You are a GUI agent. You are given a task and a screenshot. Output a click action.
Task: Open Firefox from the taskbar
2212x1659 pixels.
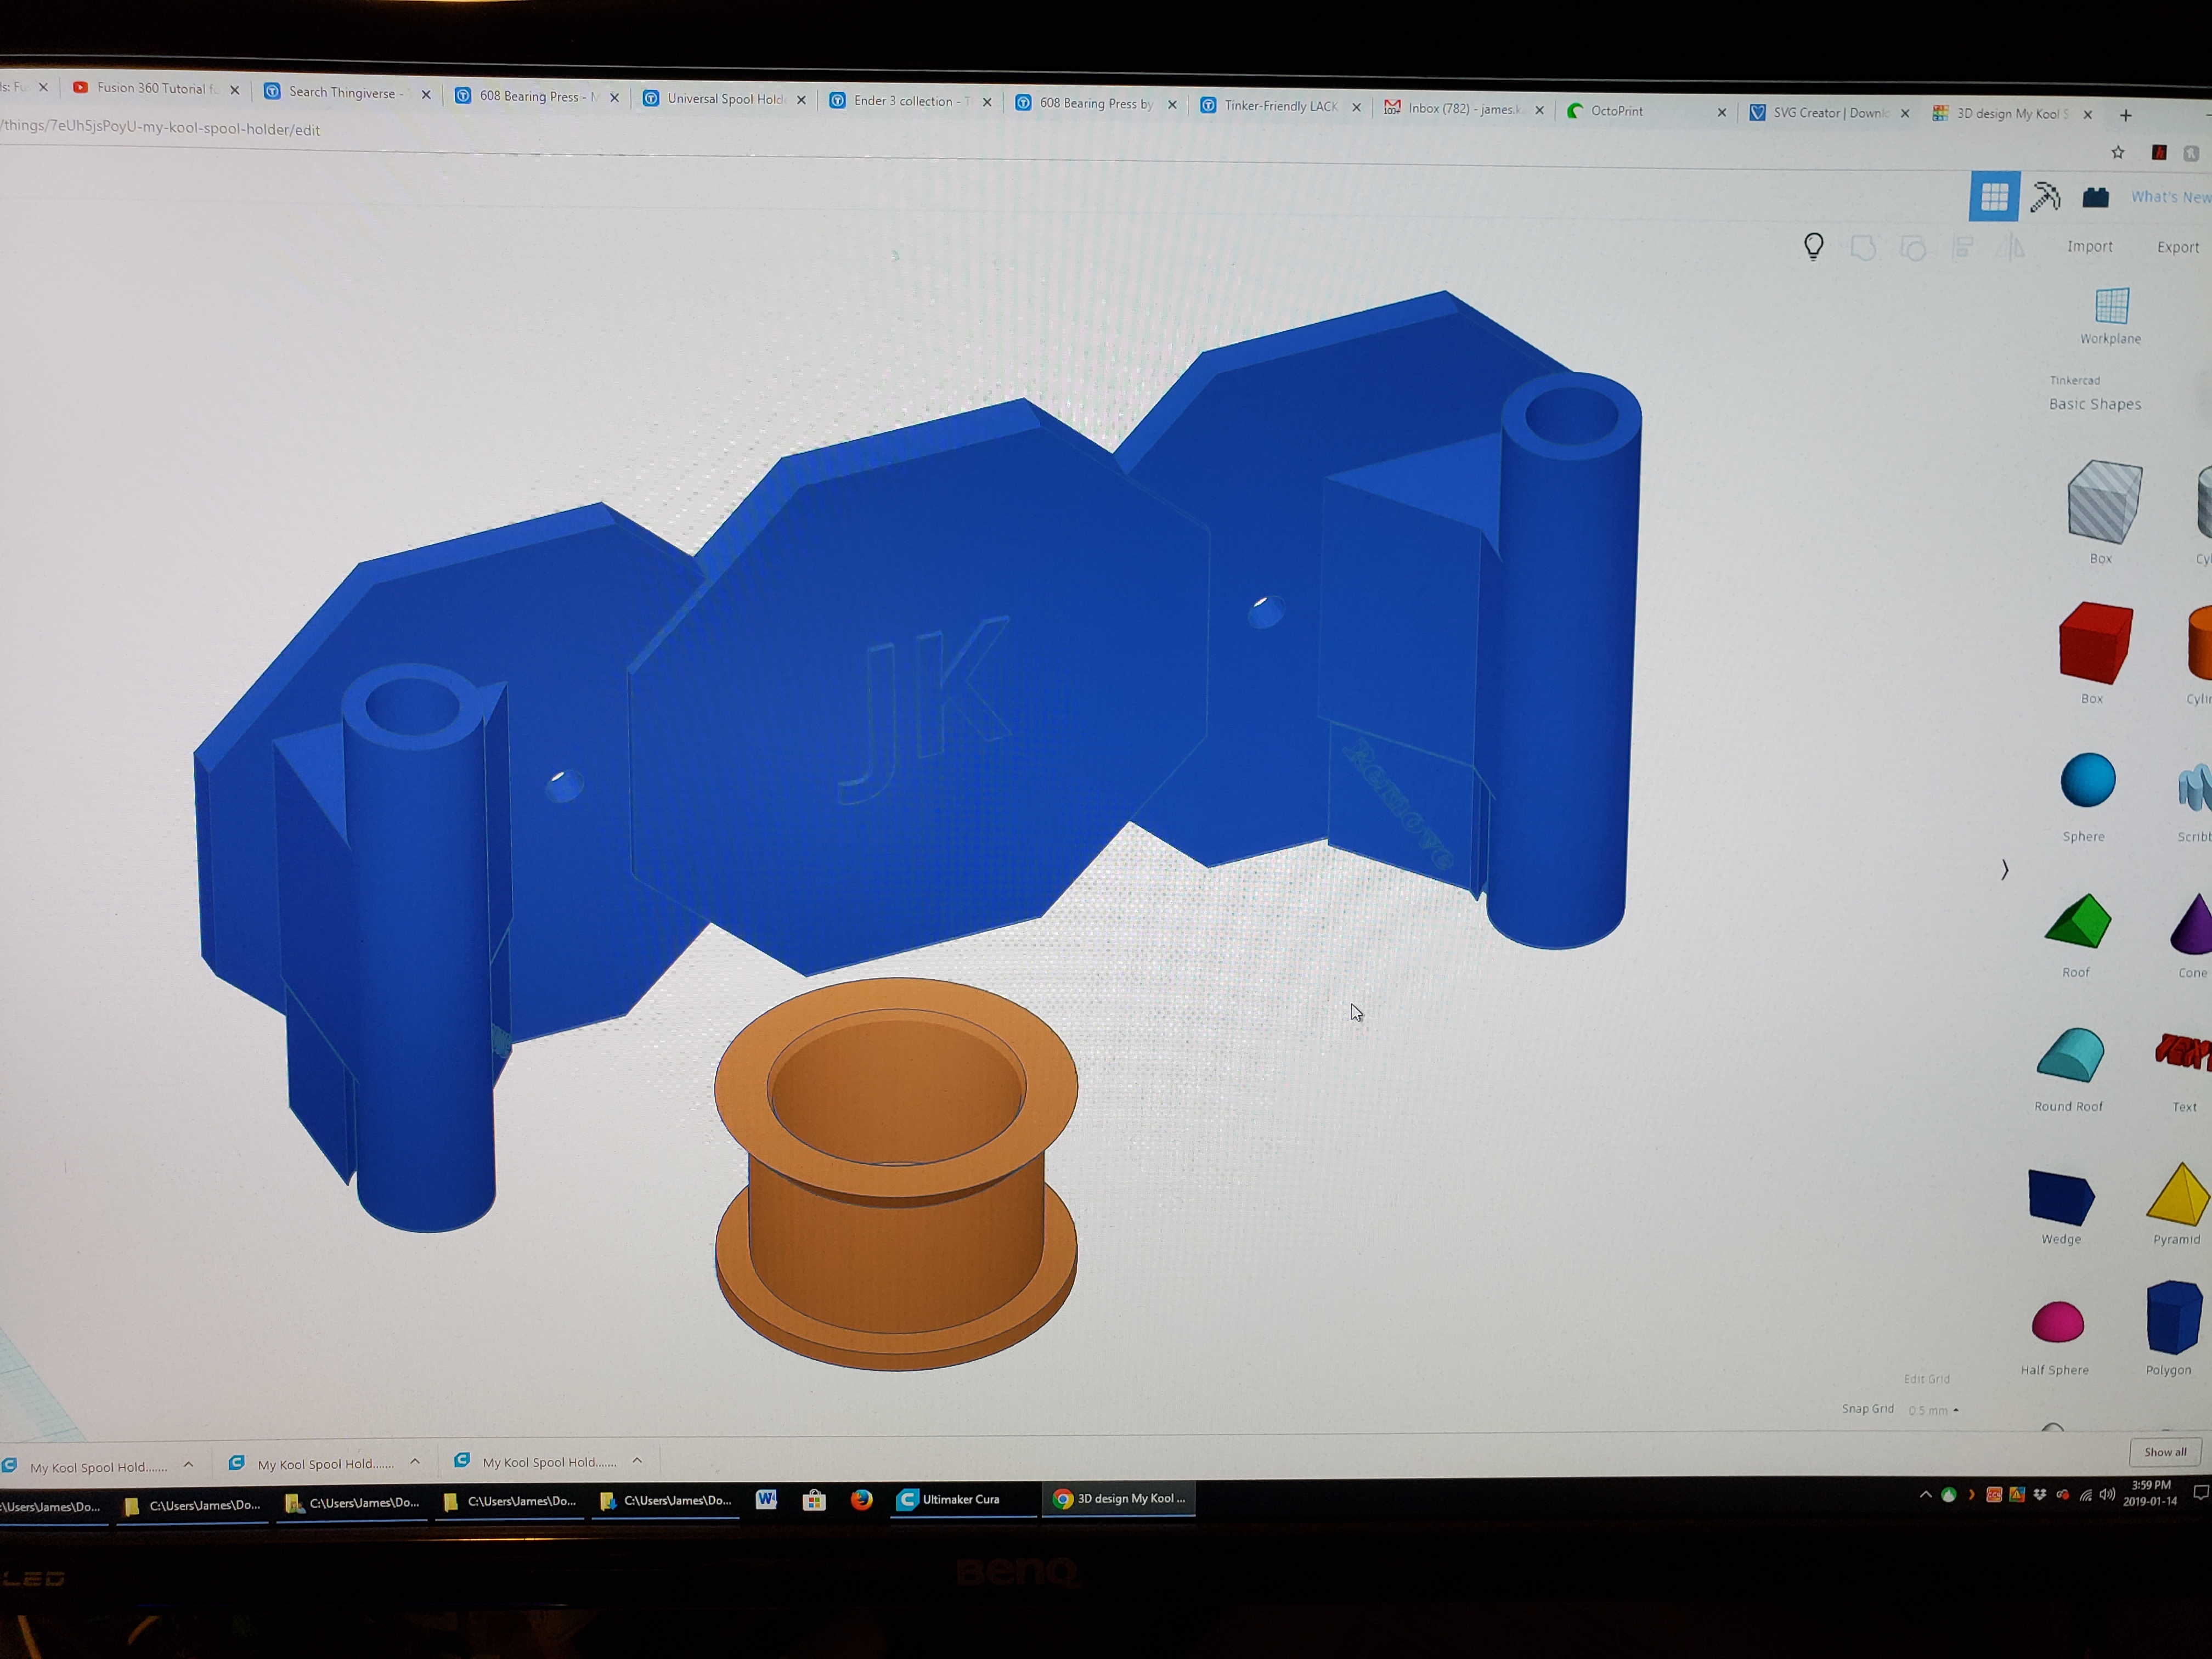[861, 1500]
